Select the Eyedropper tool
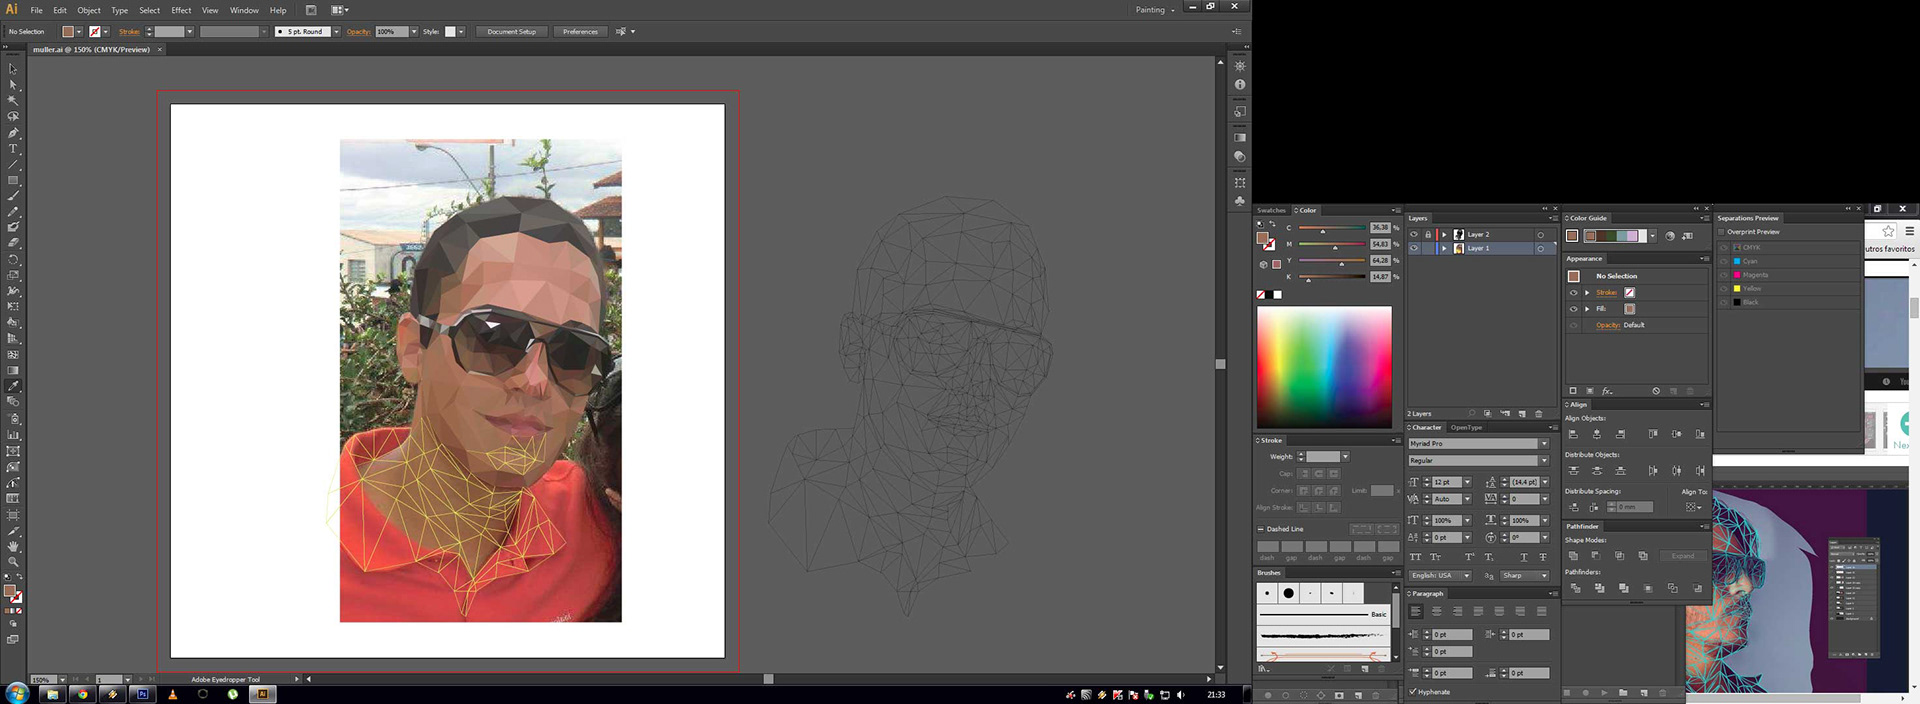Image resolution: width=1920 pixels, height=704 pixels. [x=13, y=386]
